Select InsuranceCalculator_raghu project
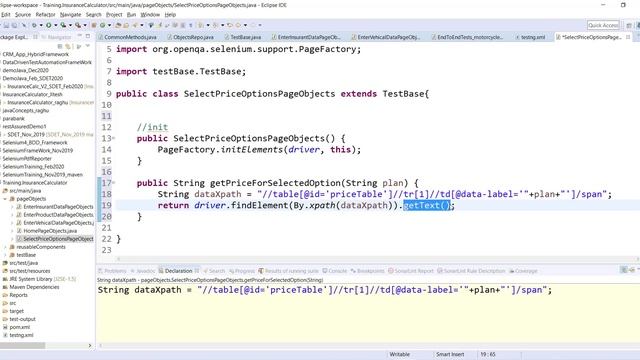The height and width of the screenshot is (360, 640). pos(38,102)
